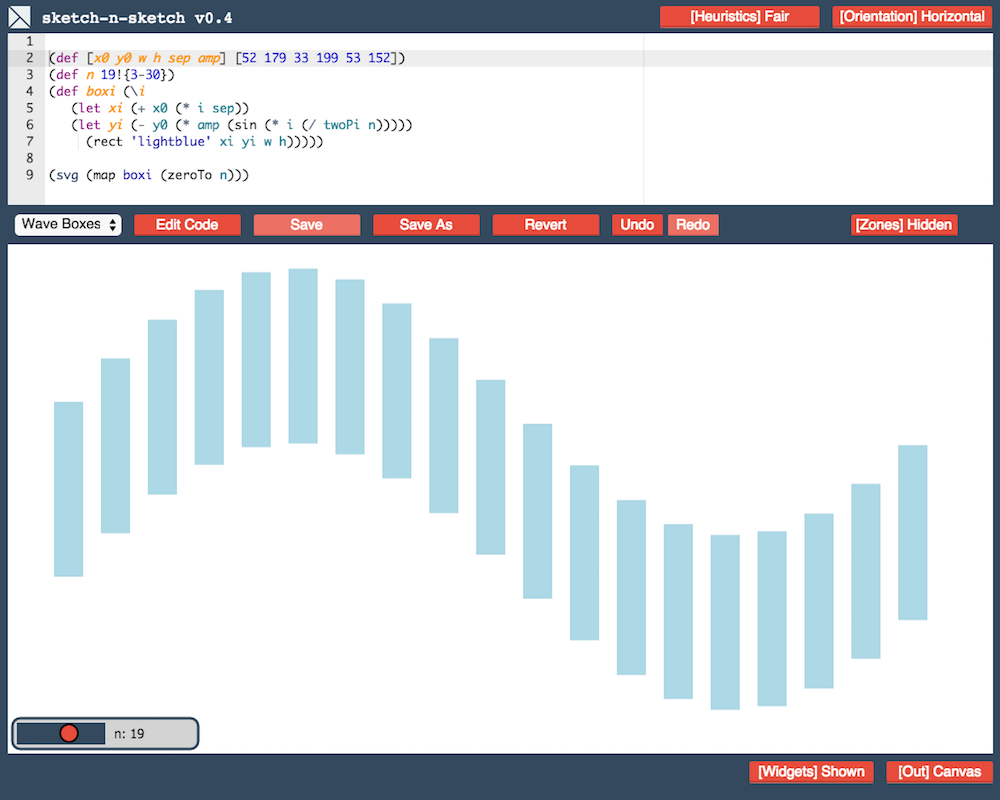Switch the Out Canvas output mode
The height and width of the screenshot is (800, 1000).
[939, 772]
